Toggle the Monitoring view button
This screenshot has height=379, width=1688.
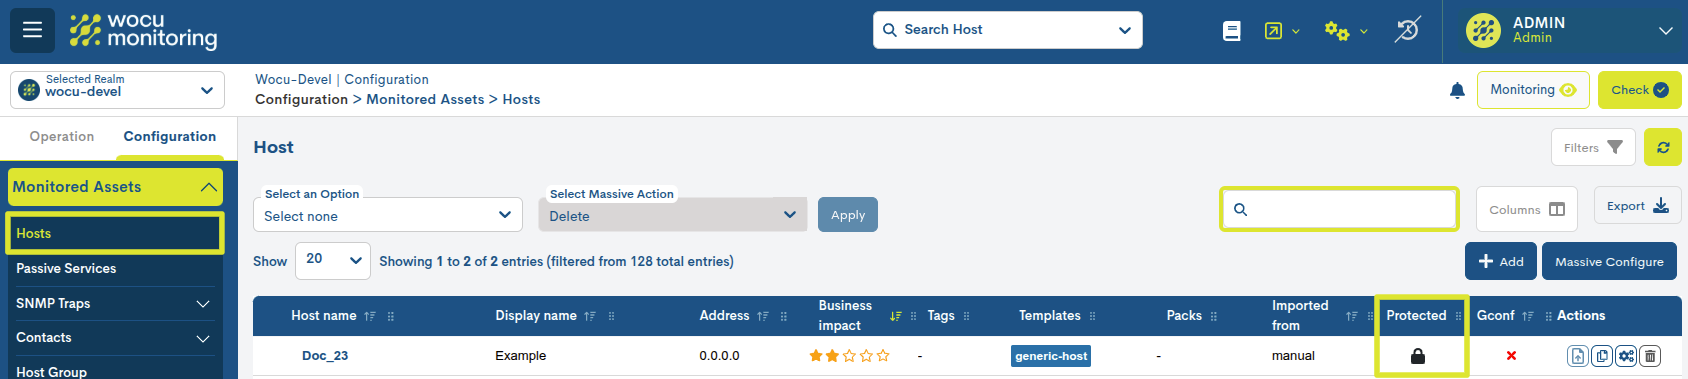click(x=1533, y=90)
